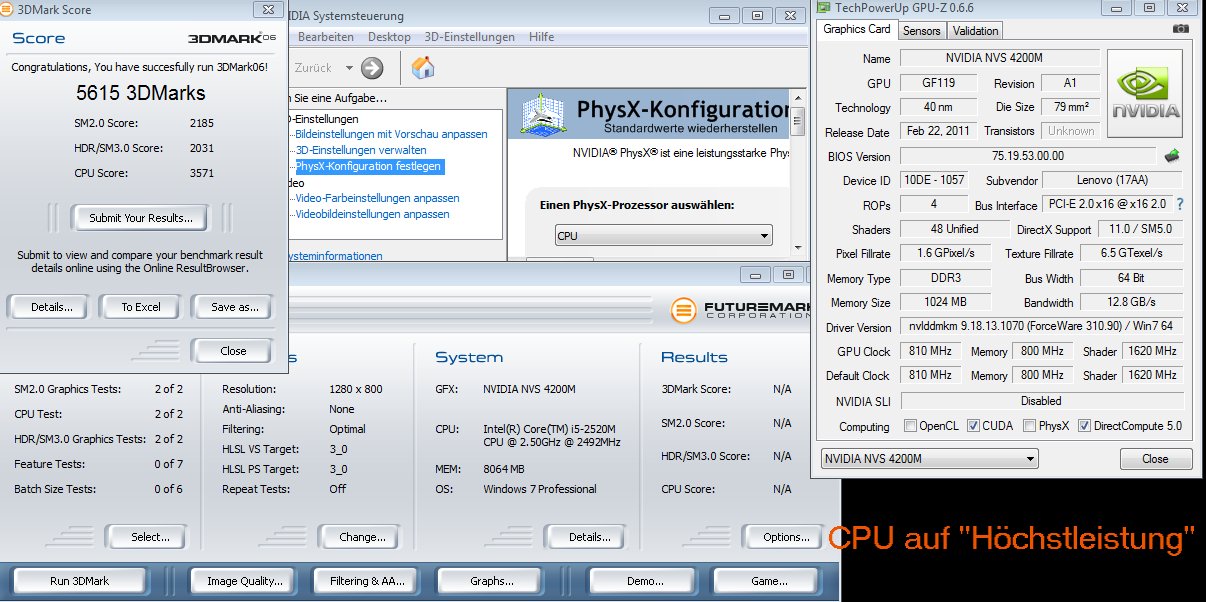
Task: Click the Bus Interface question mark
Action: 1180,204
